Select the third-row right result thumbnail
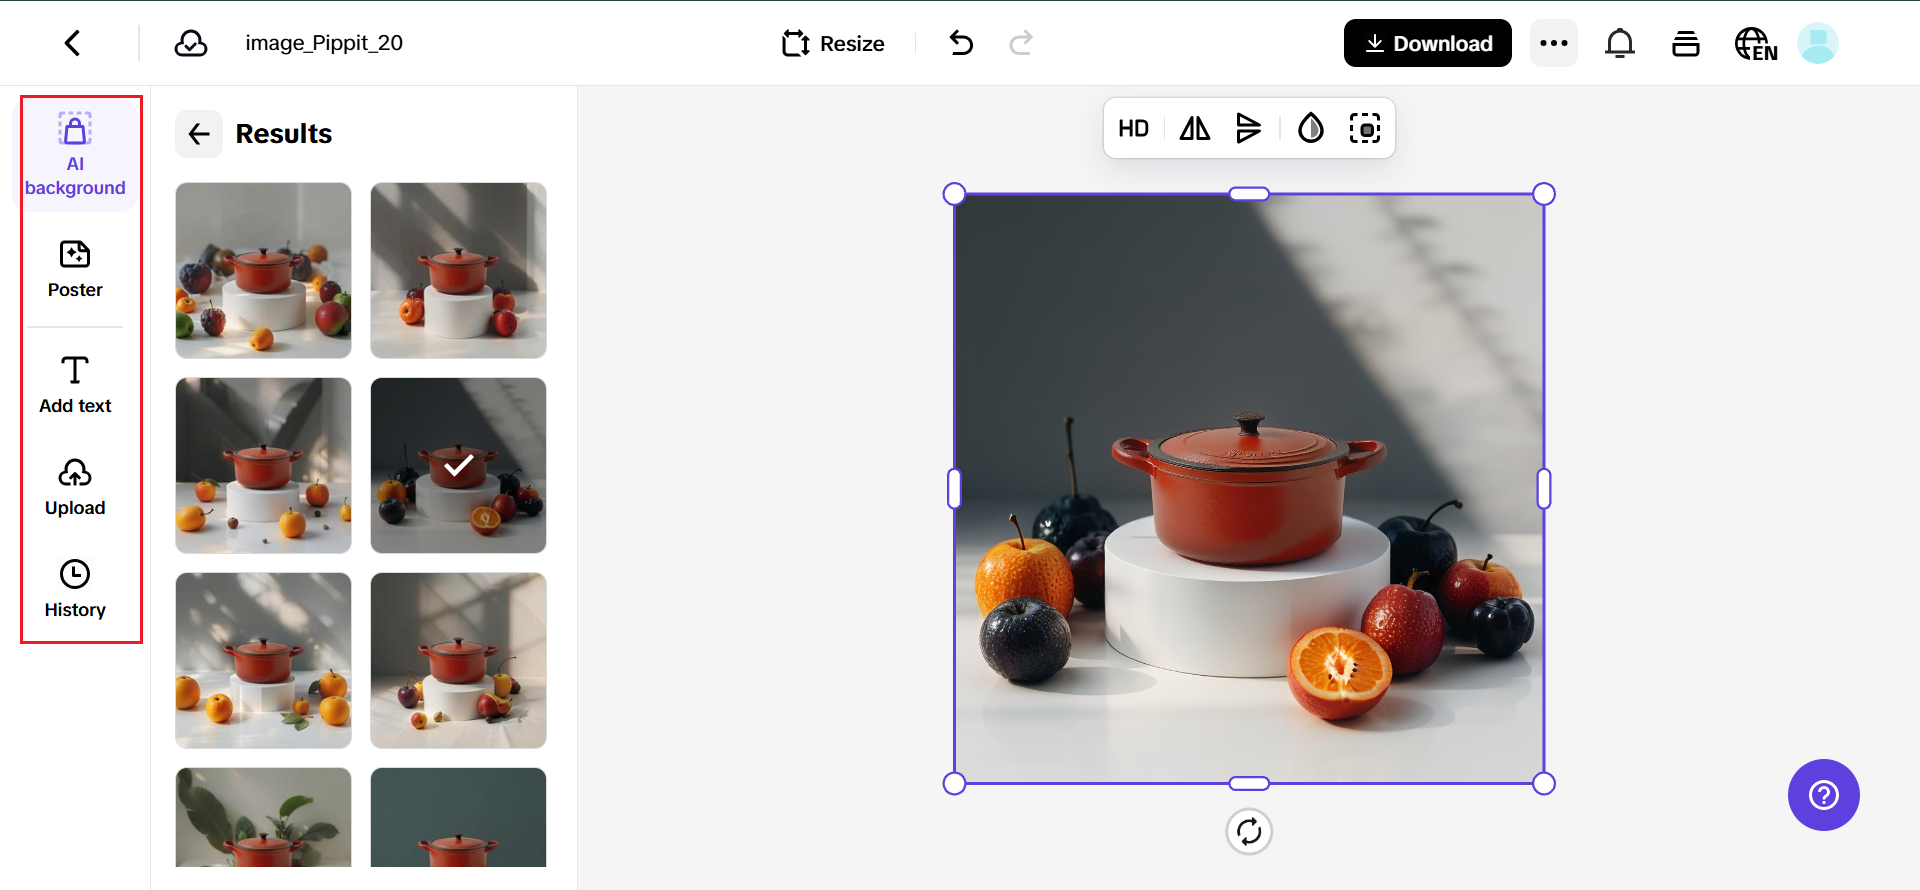1920x890 pixels. (x=458, y=660)
